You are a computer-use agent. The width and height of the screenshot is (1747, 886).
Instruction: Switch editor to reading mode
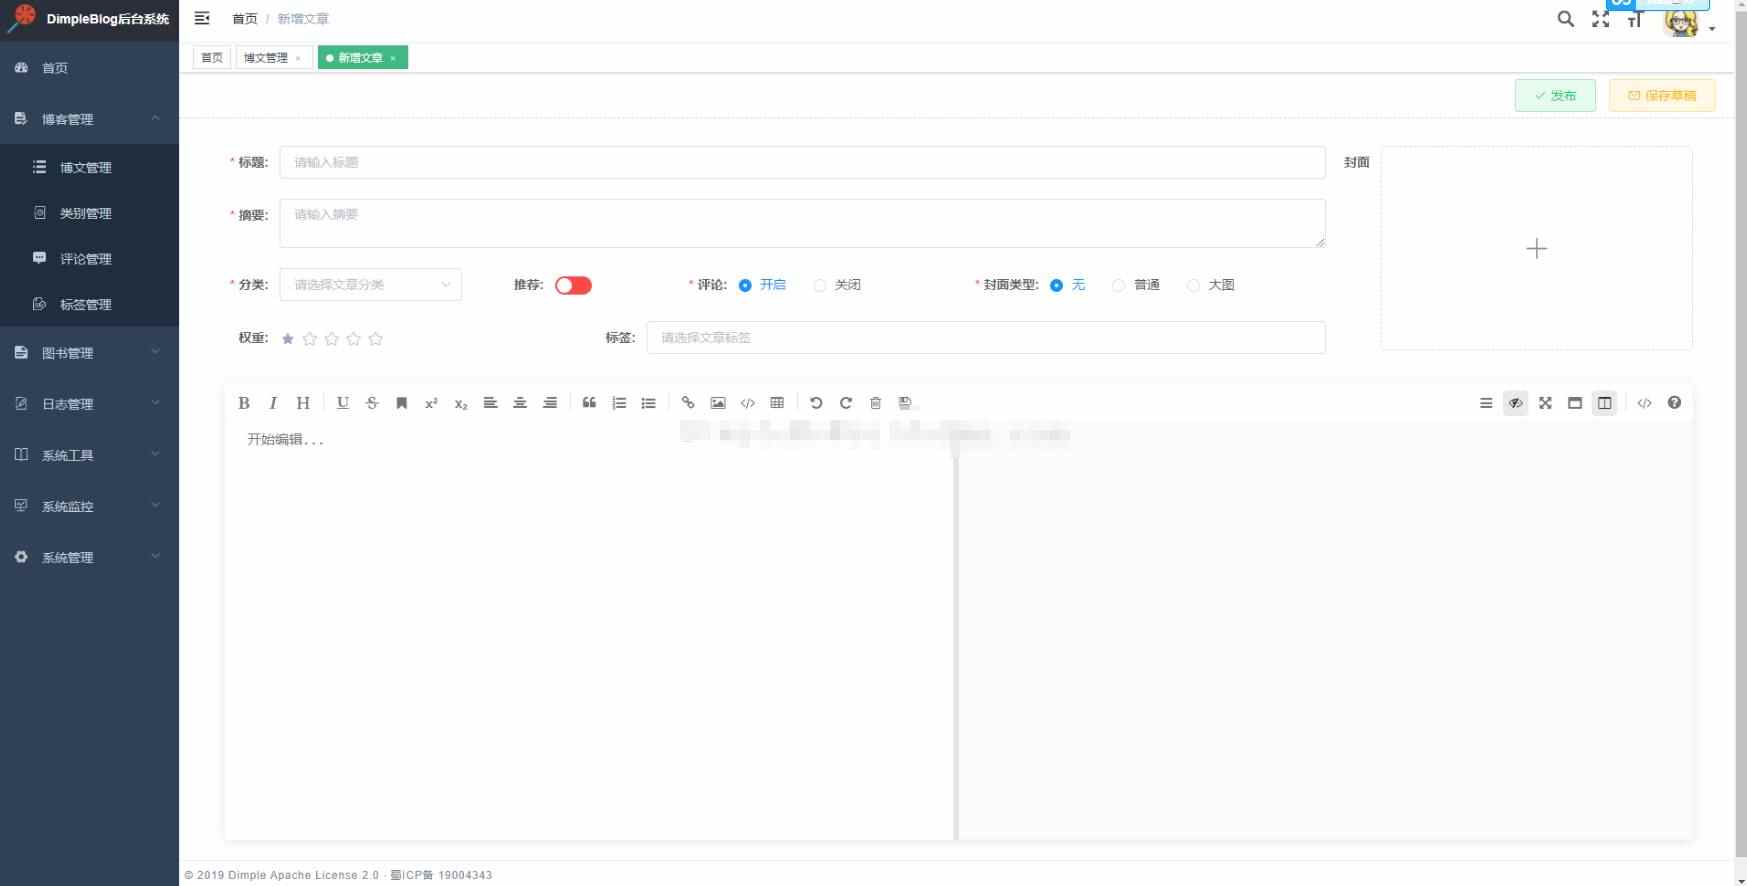[x=1575, y=403]
